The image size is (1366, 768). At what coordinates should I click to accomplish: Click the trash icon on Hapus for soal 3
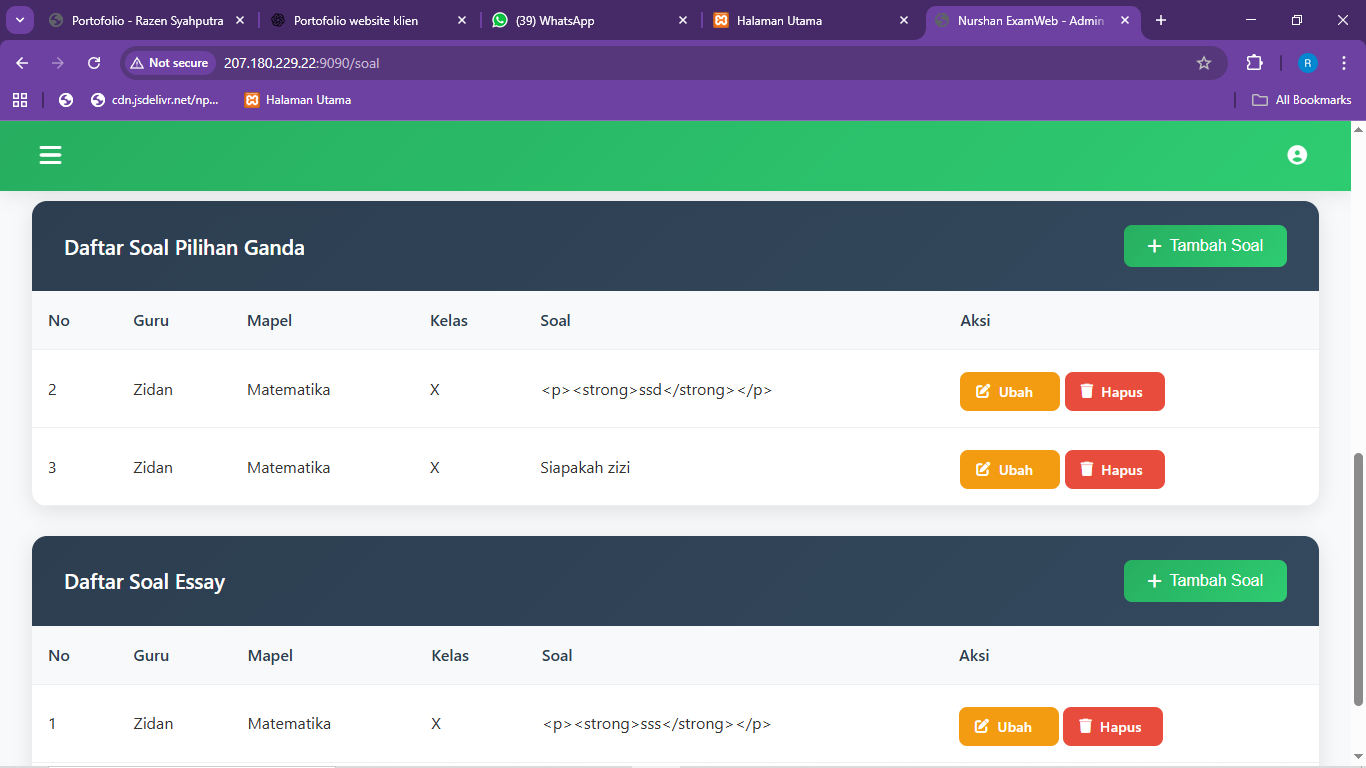(1088, 469)
